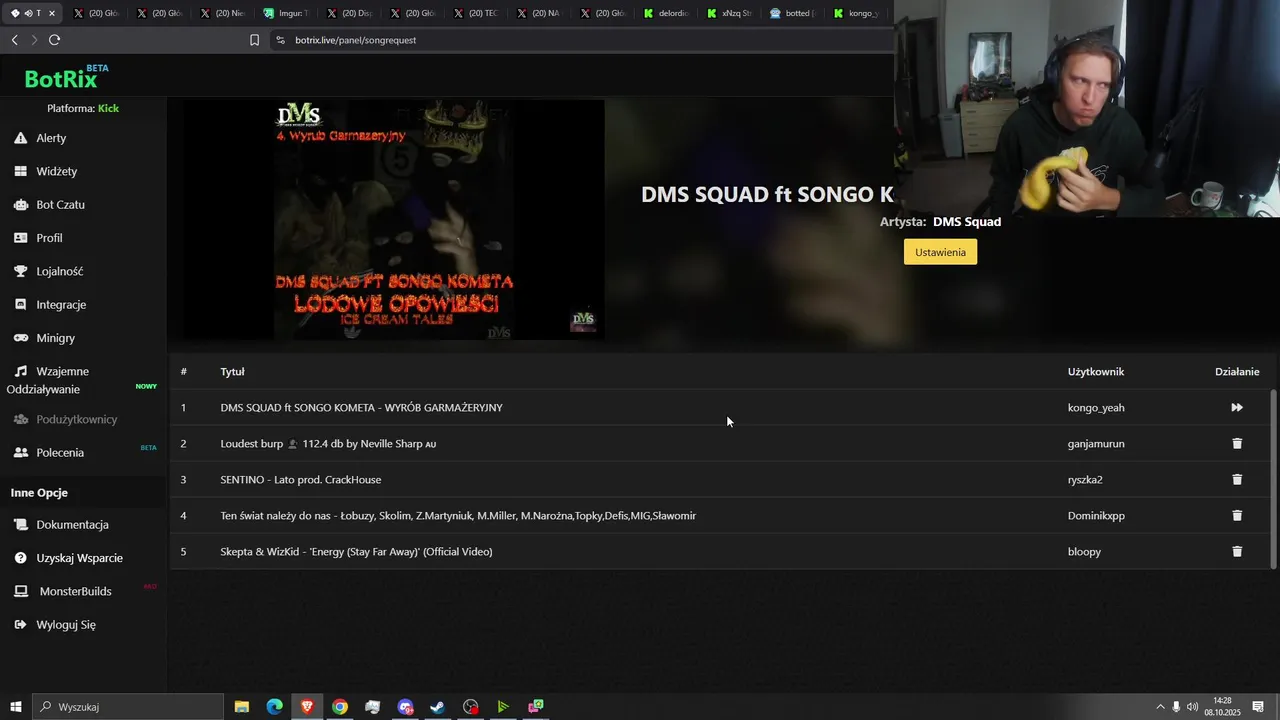Screen dimensions: 1280x720
Task: Skip the current song with fast-forward icon
Action: point(1237,408)
